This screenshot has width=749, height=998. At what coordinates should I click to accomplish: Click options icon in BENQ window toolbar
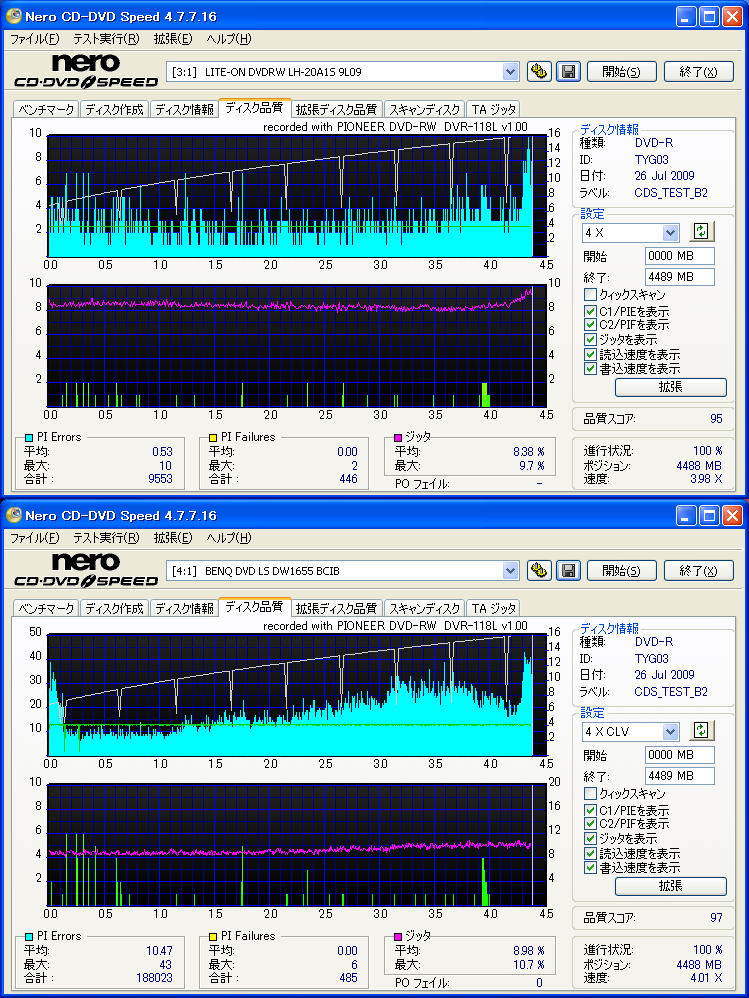click(539, 570)
